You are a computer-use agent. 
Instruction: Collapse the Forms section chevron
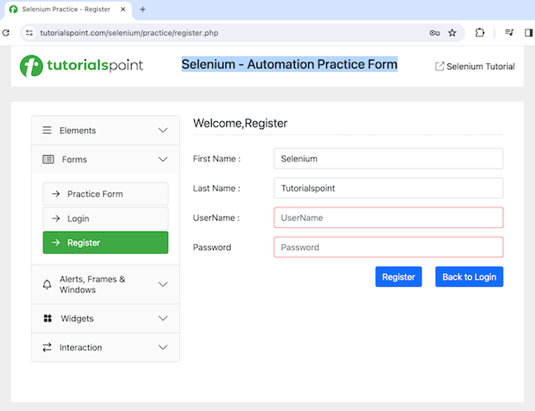point(163,159)
